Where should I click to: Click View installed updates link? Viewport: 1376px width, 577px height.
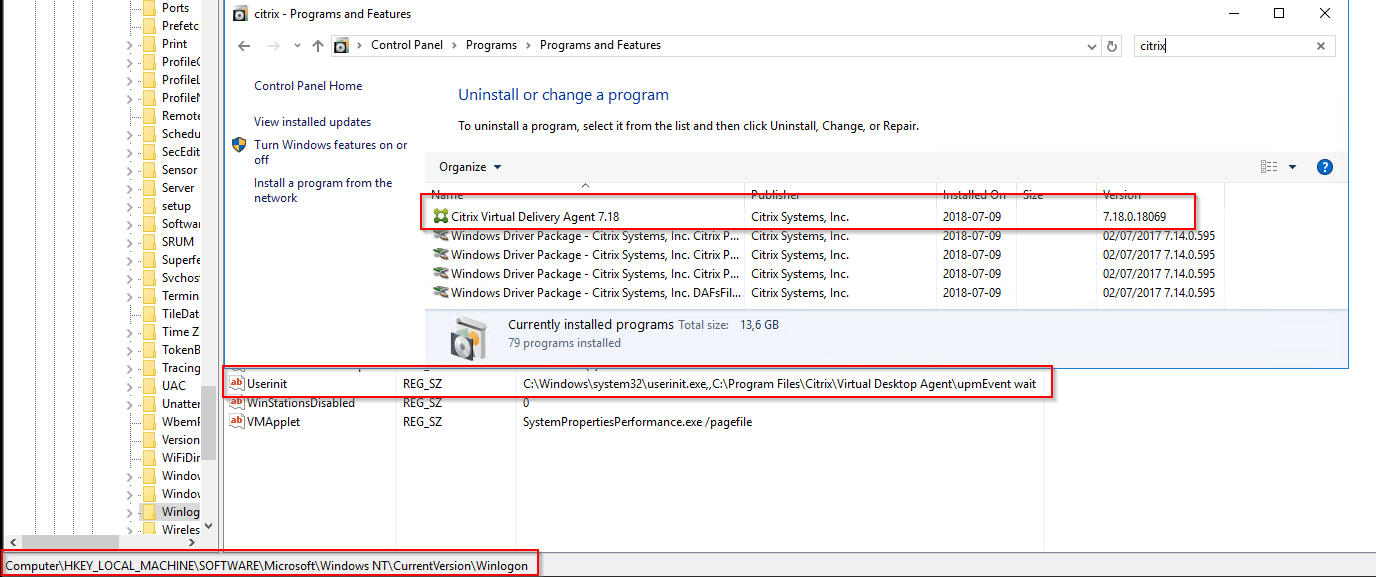[x=312, y=122]
